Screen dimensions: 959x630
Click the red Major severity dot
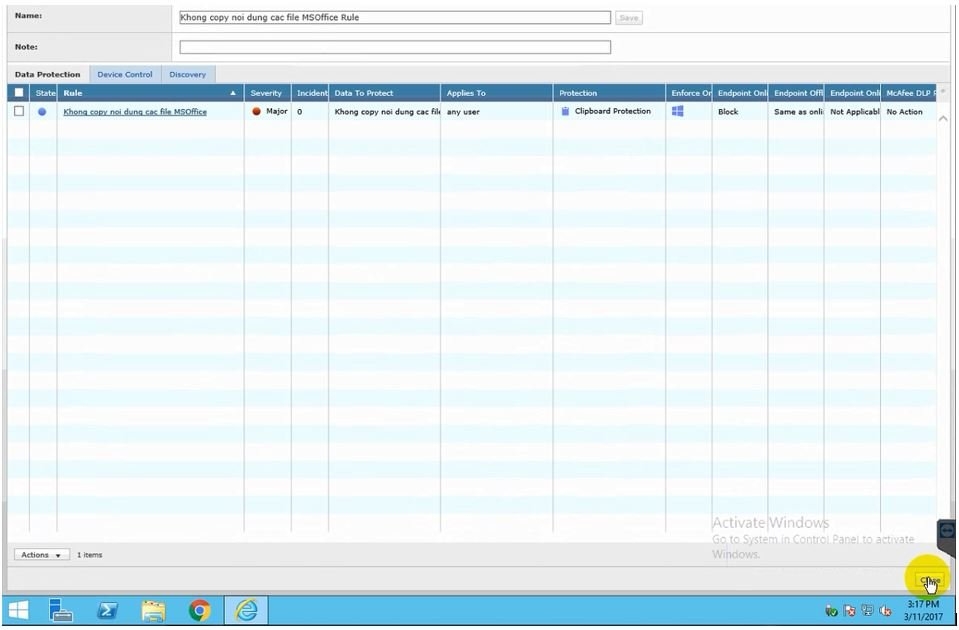pyautogui.click(x=256, y=112)
